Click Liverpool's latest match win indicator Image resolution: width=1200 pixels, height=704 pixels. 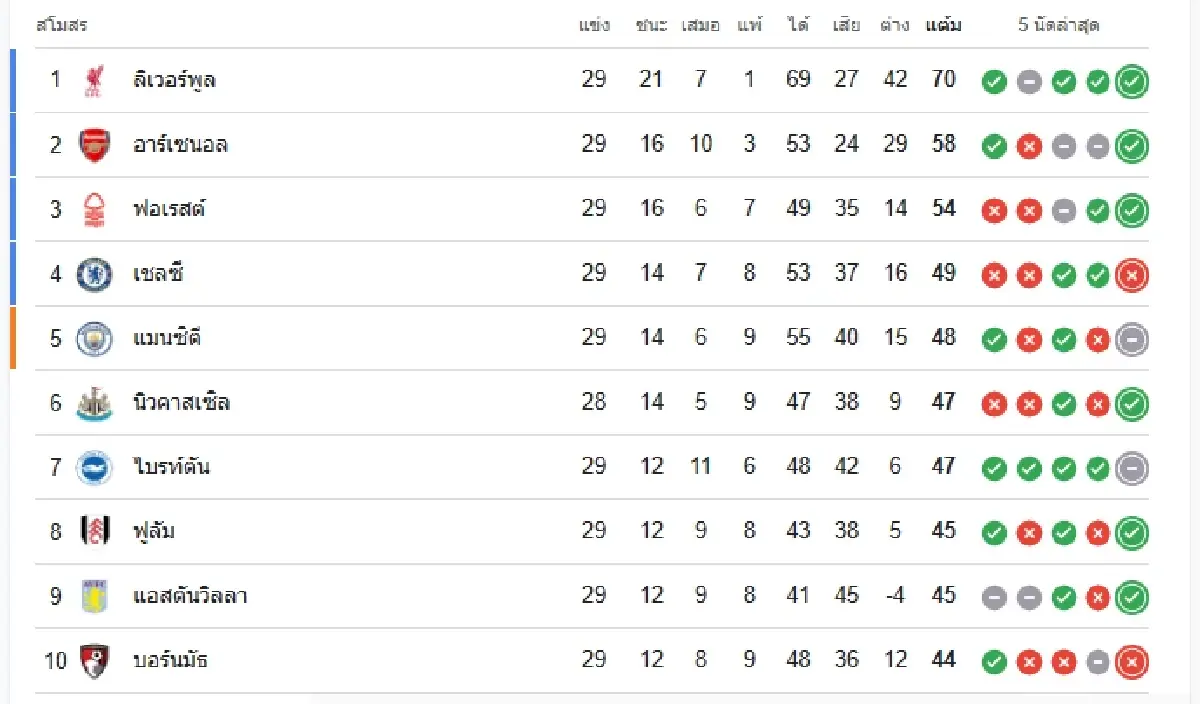(1132, 82)
